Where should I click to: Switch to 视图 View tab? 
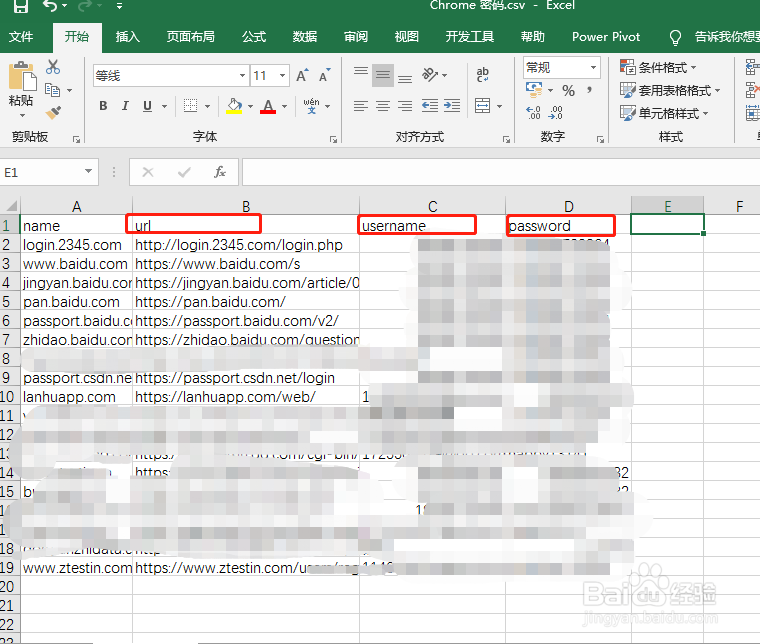[x=407, y=37]
